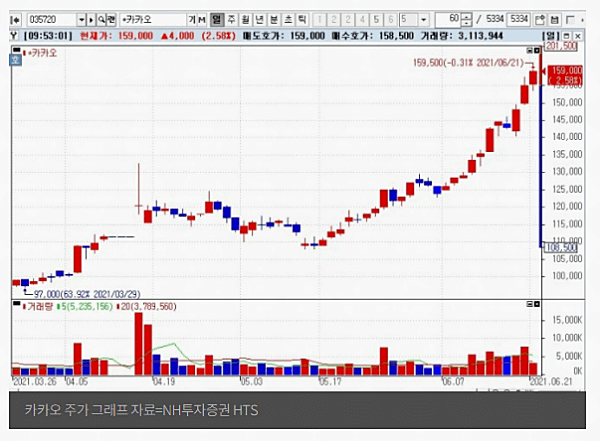Viewport: 600px width, 441px height.
Task: Click the boxed 5334 total count field
Action: coord(519,19)
